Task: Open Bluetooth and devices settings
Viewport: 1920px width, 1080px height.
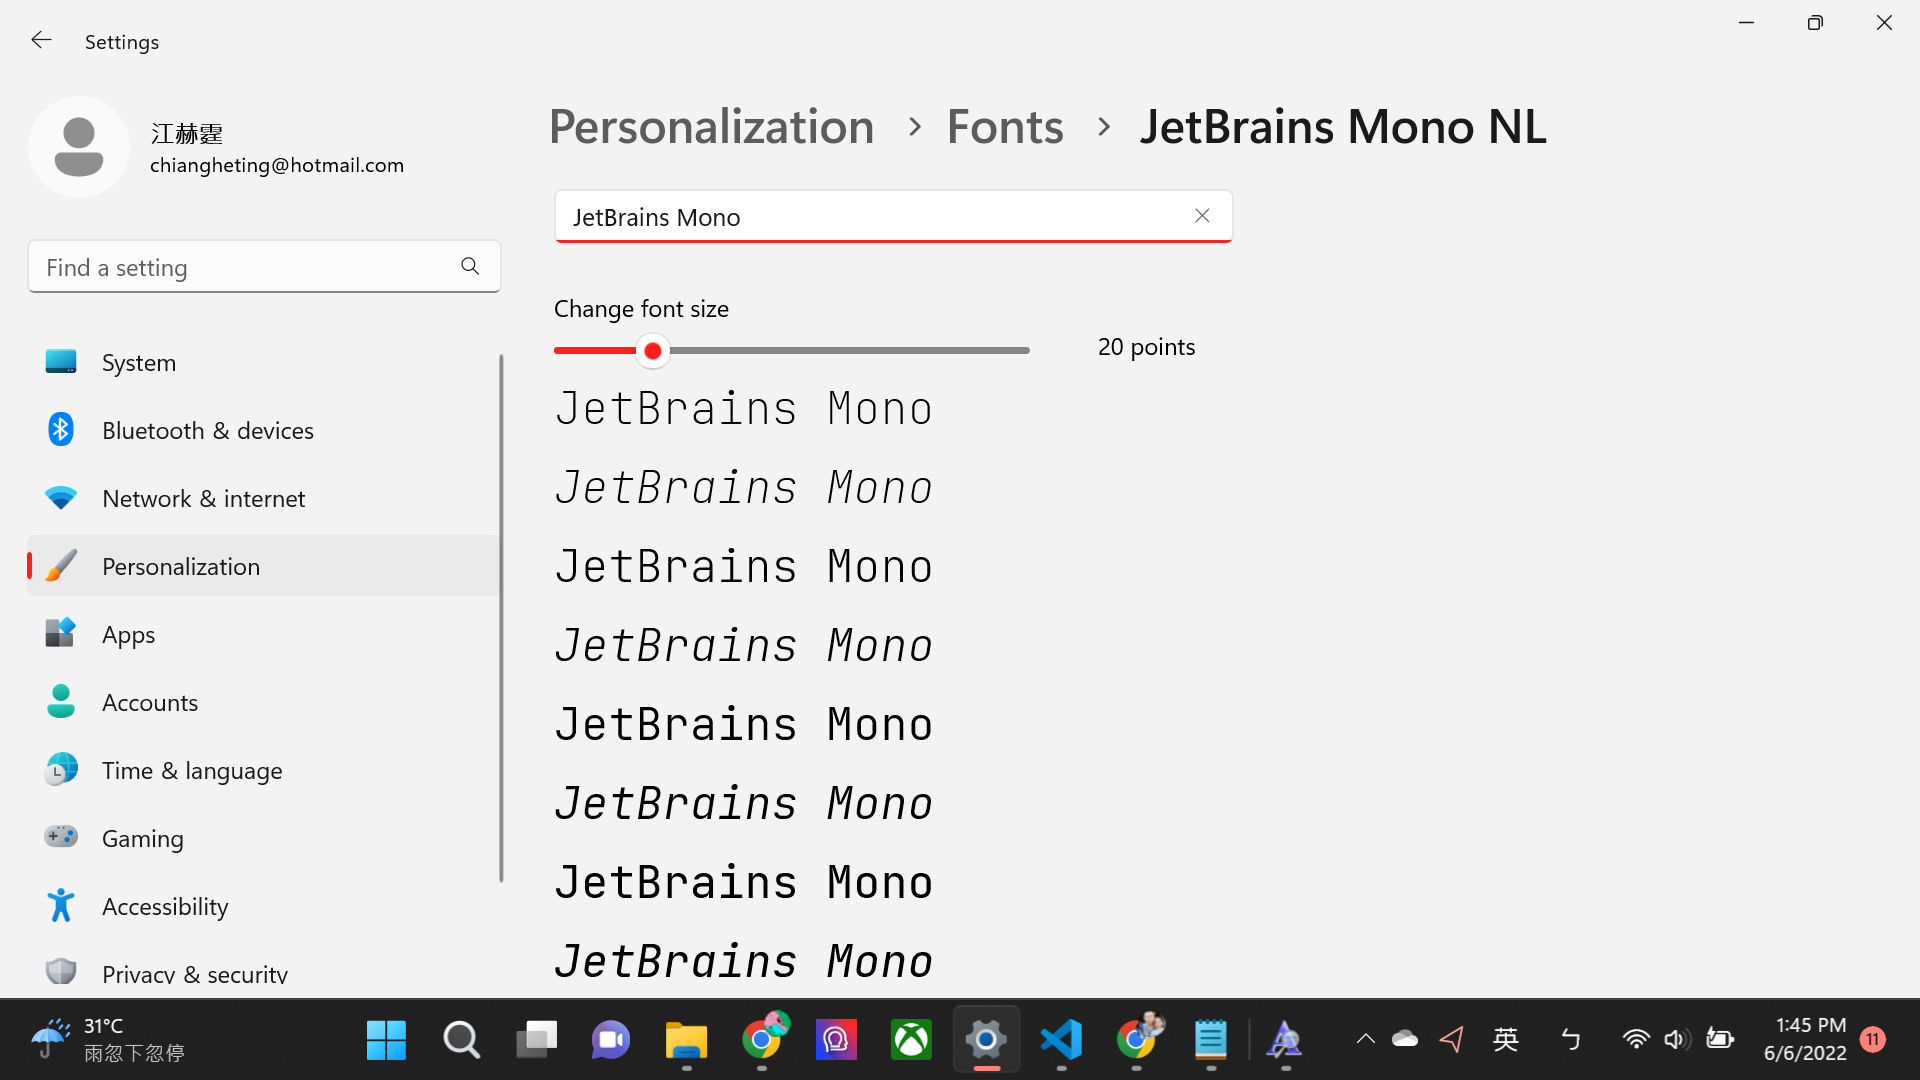Action: tap(208, 430)
